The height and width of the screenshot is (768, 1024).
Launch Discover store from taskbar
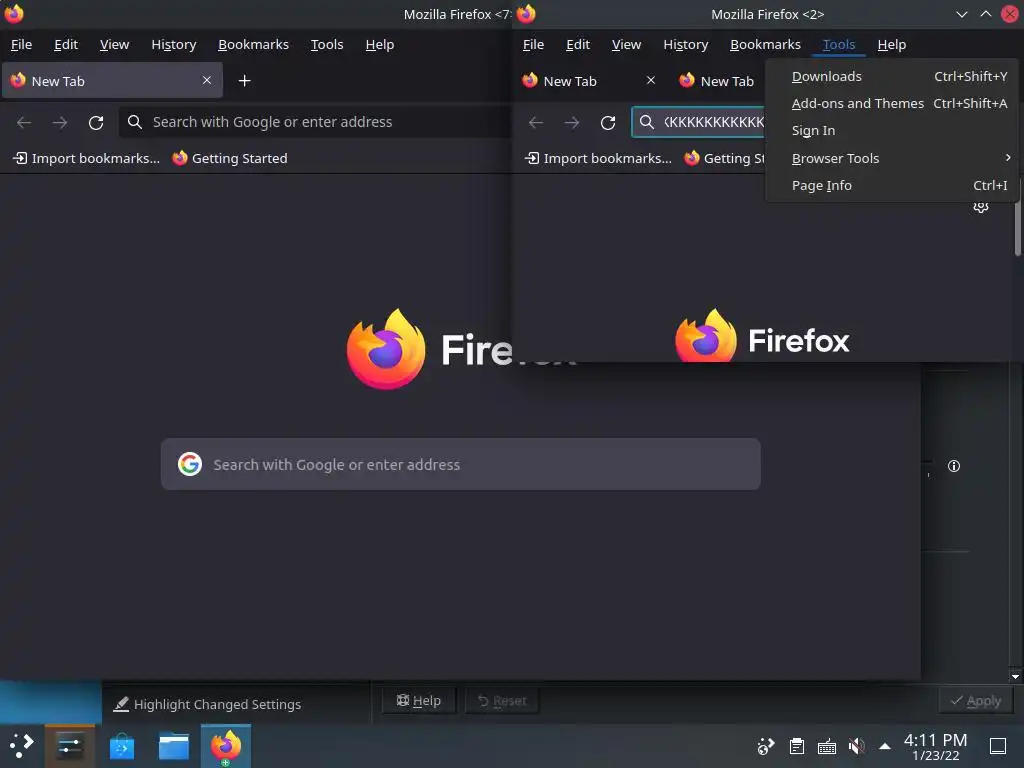[122, 746]
